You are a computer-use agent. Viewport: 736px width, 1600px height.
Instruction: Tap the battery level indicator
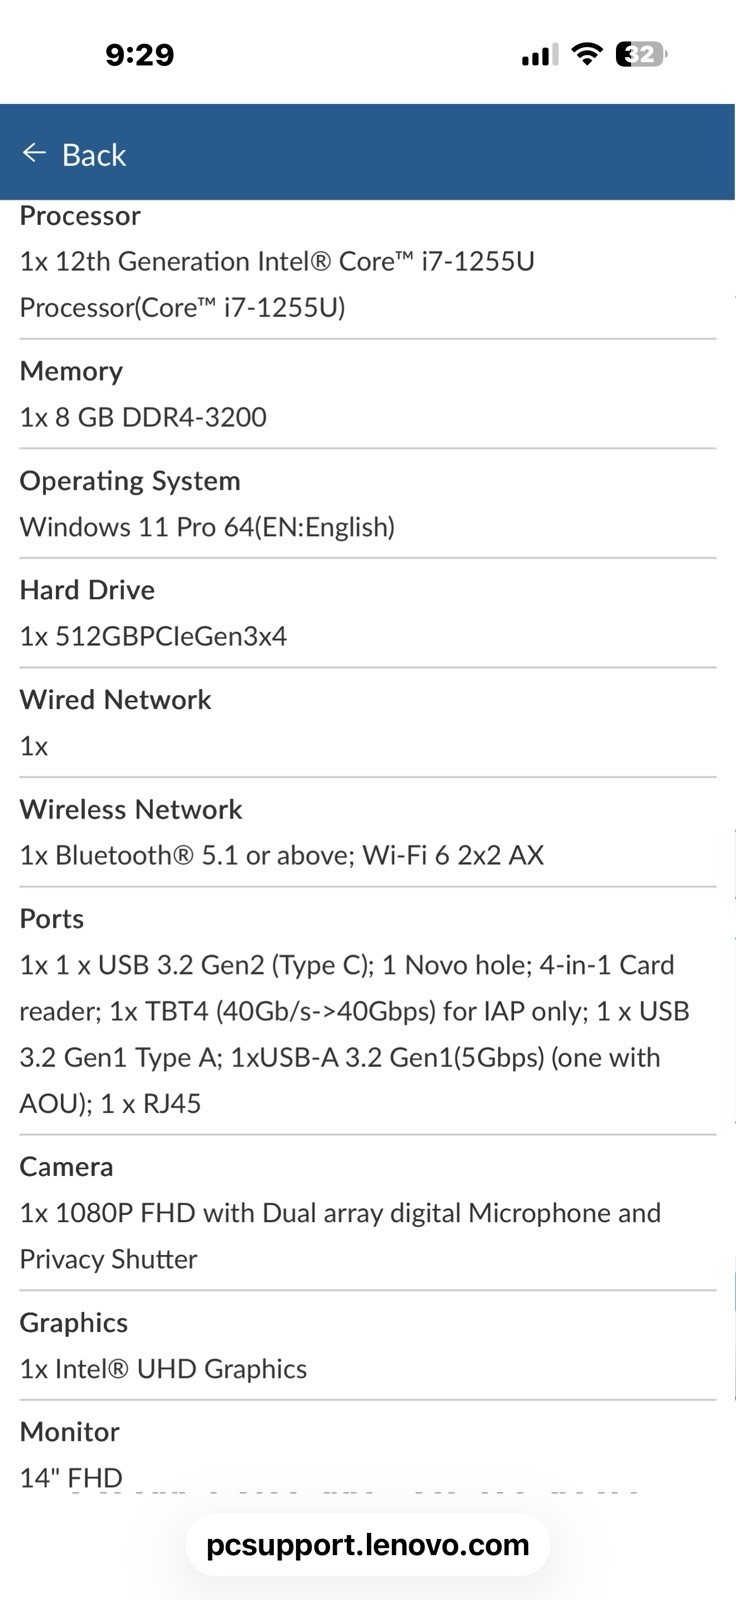(x=641, y=54)
